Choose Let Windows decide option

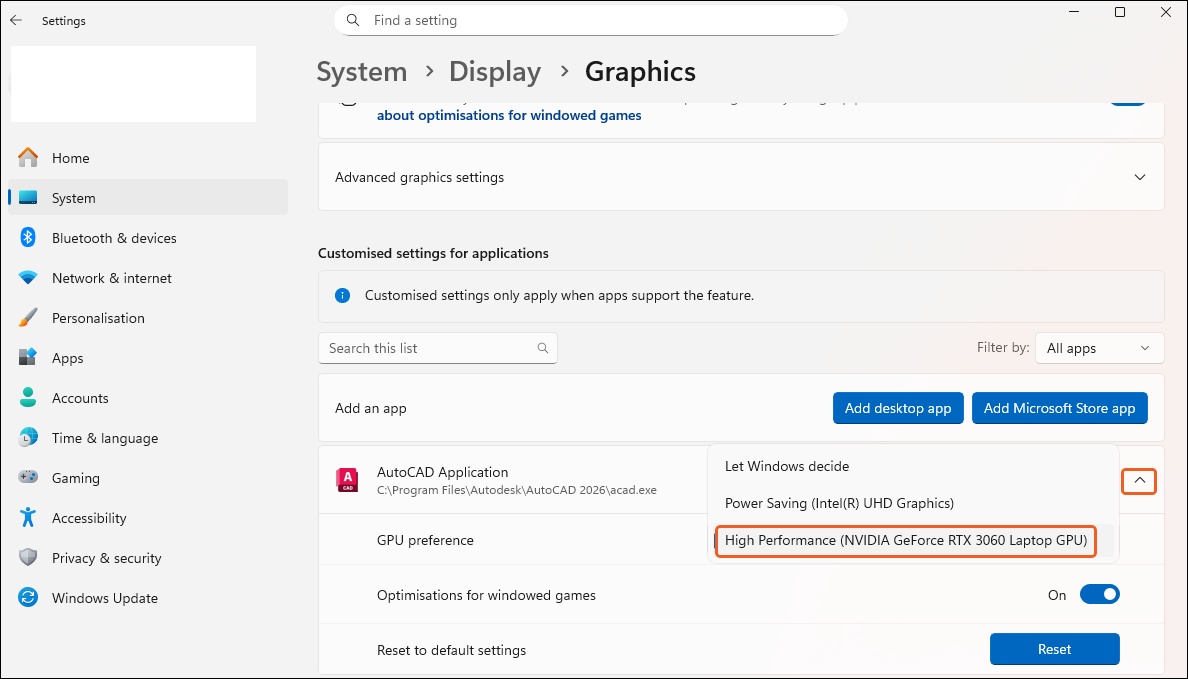tap(913, 466)
